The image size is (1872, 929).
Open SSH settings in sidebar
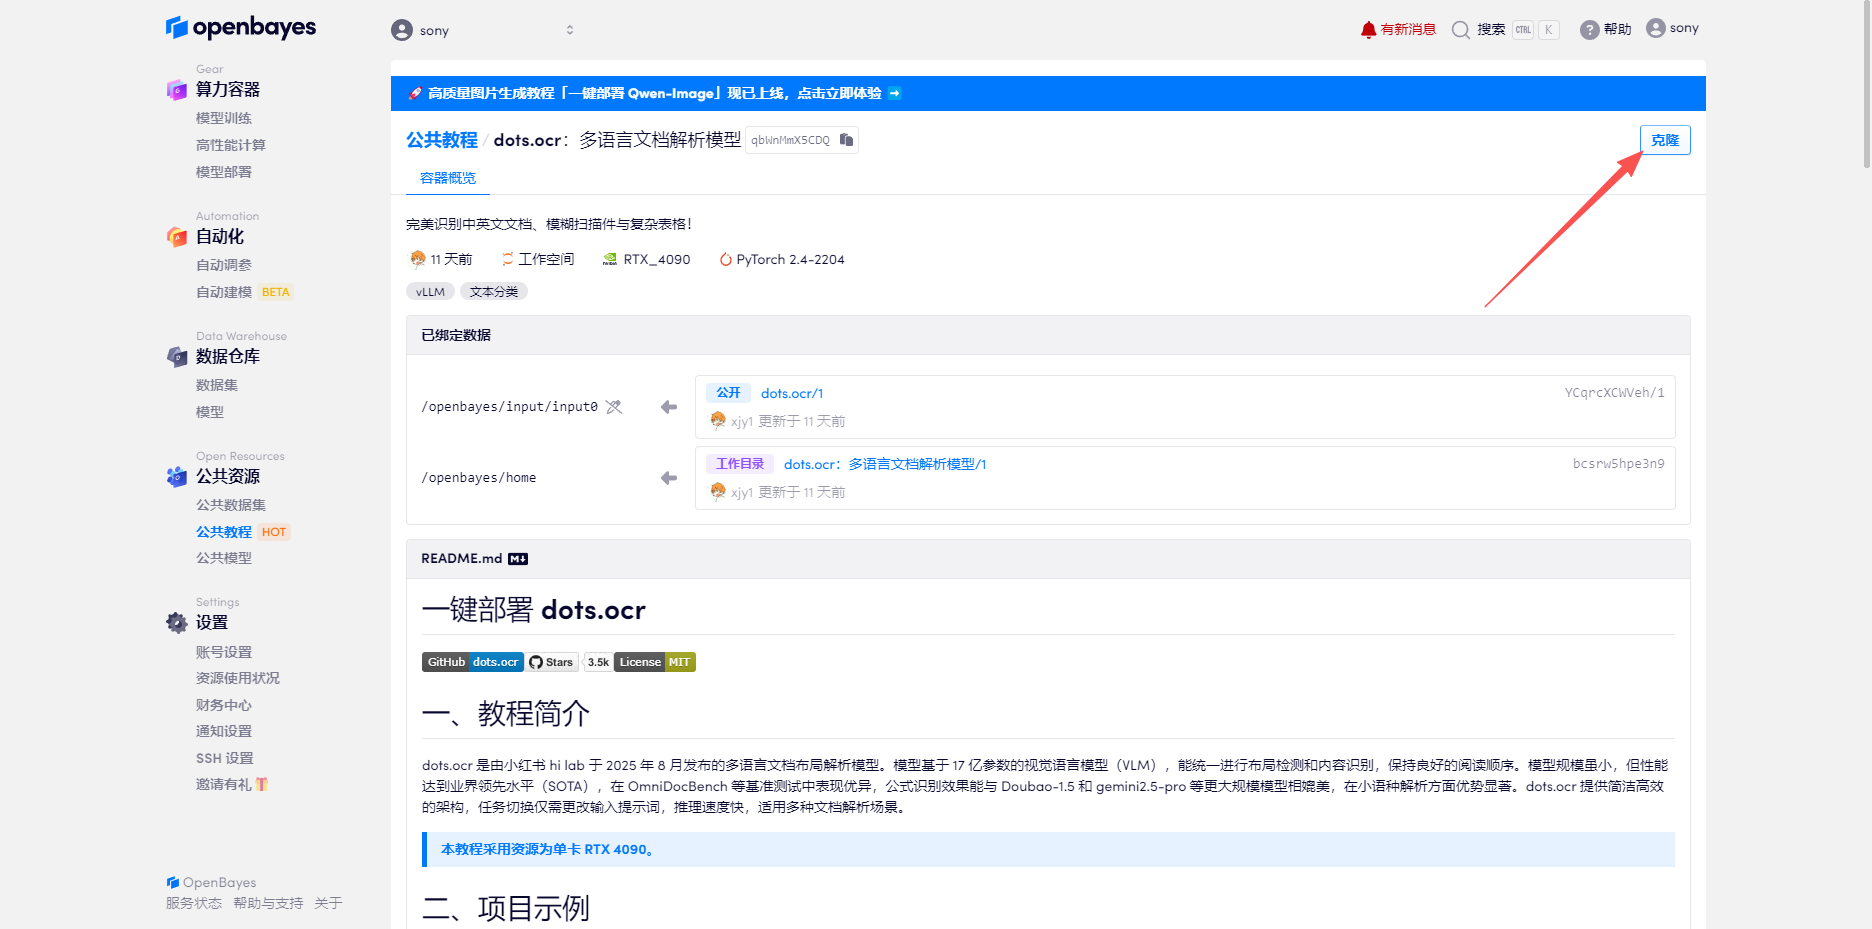pyautogui.click(x=224, y=758)
